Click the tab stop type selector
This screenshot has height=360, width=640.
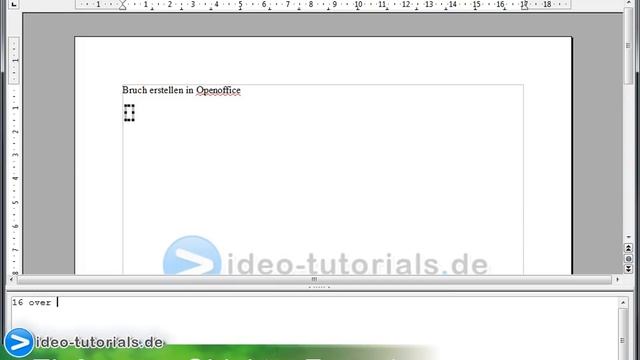tap(14, 4)
